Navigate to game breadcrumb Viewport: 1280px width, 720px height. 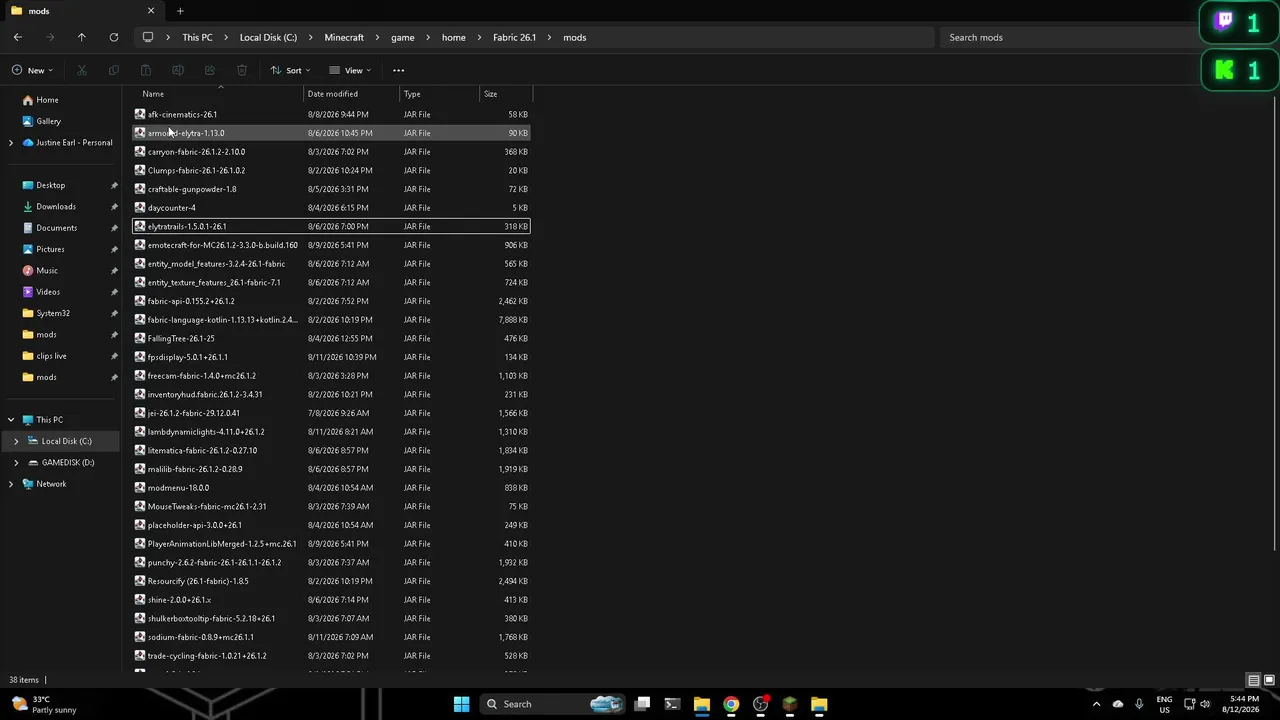click(x=402, y=37)
